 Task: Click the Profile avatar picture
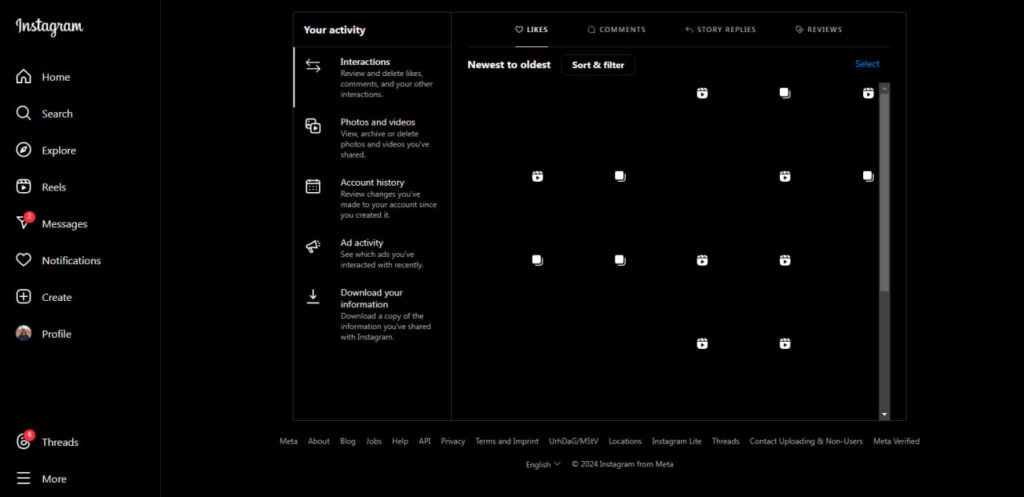[x=24, y=334]
